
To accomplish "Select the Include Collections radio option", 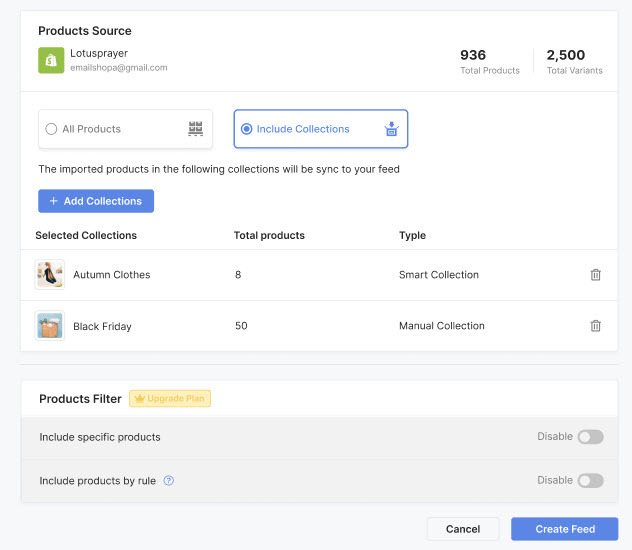I will 246,129.
